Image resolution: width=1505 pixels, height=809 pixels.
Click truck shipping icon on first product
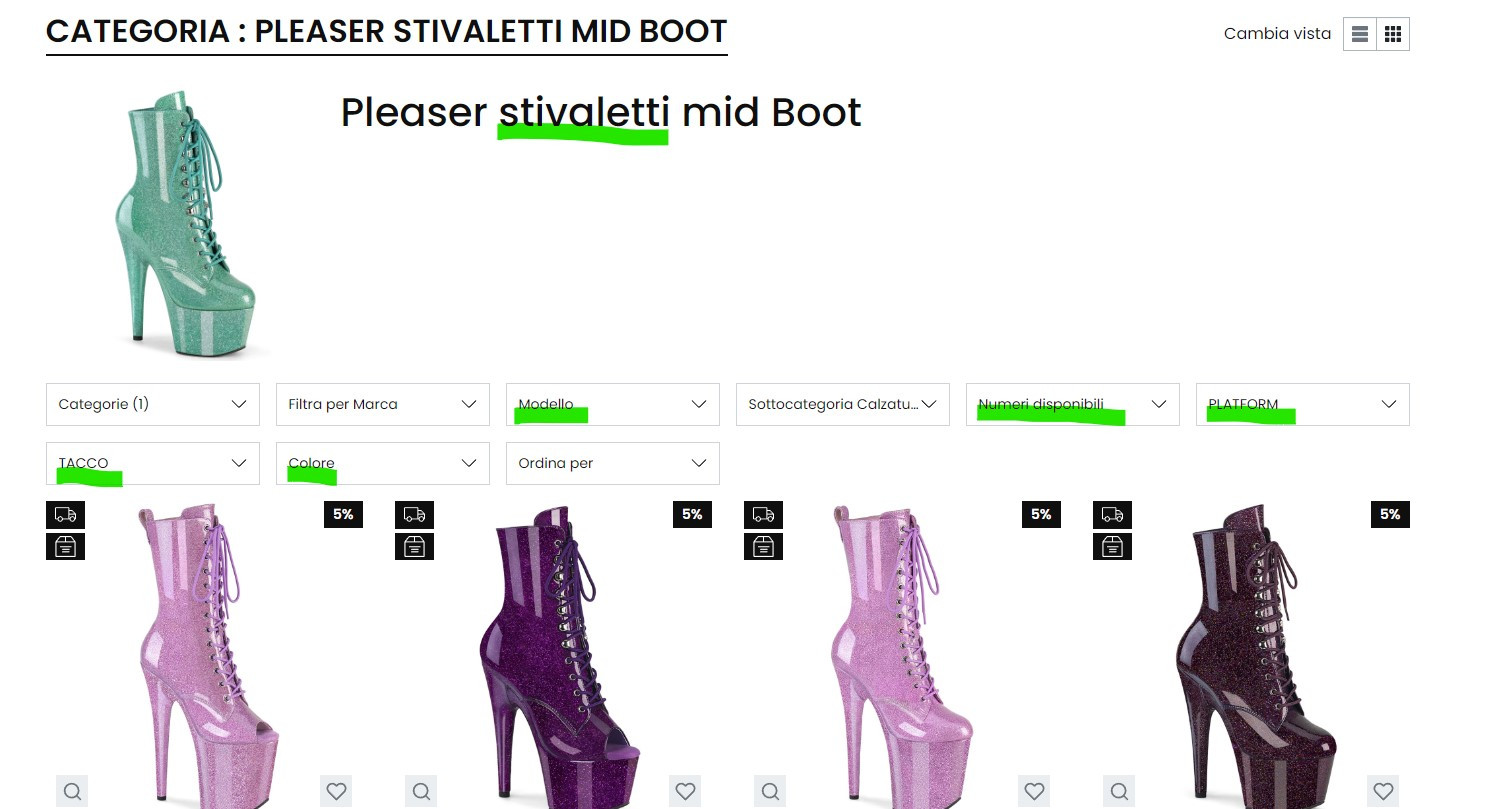click(65, 515)
